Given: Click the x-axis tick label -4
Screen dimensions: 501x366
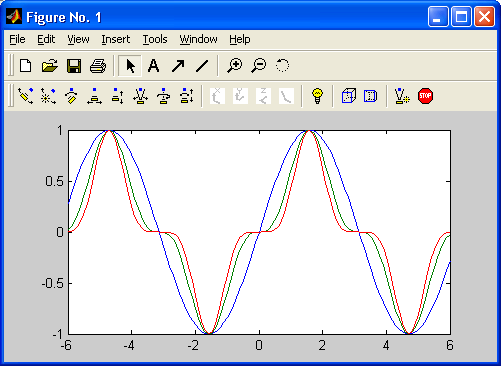Looking at the screenshot, I should point(129,345).
